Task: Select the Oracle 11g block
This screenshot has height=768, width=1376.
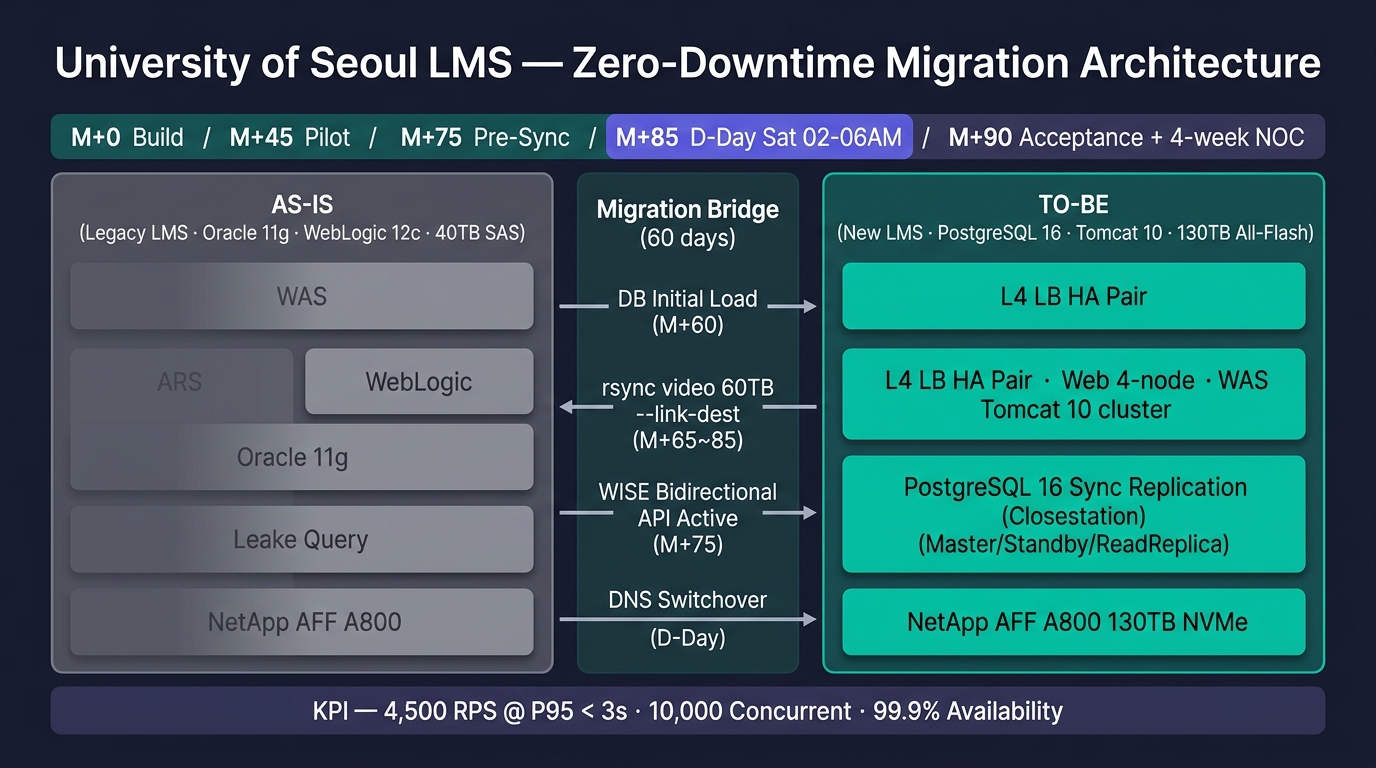Action: pyautogui.click(x=301, y=457)
